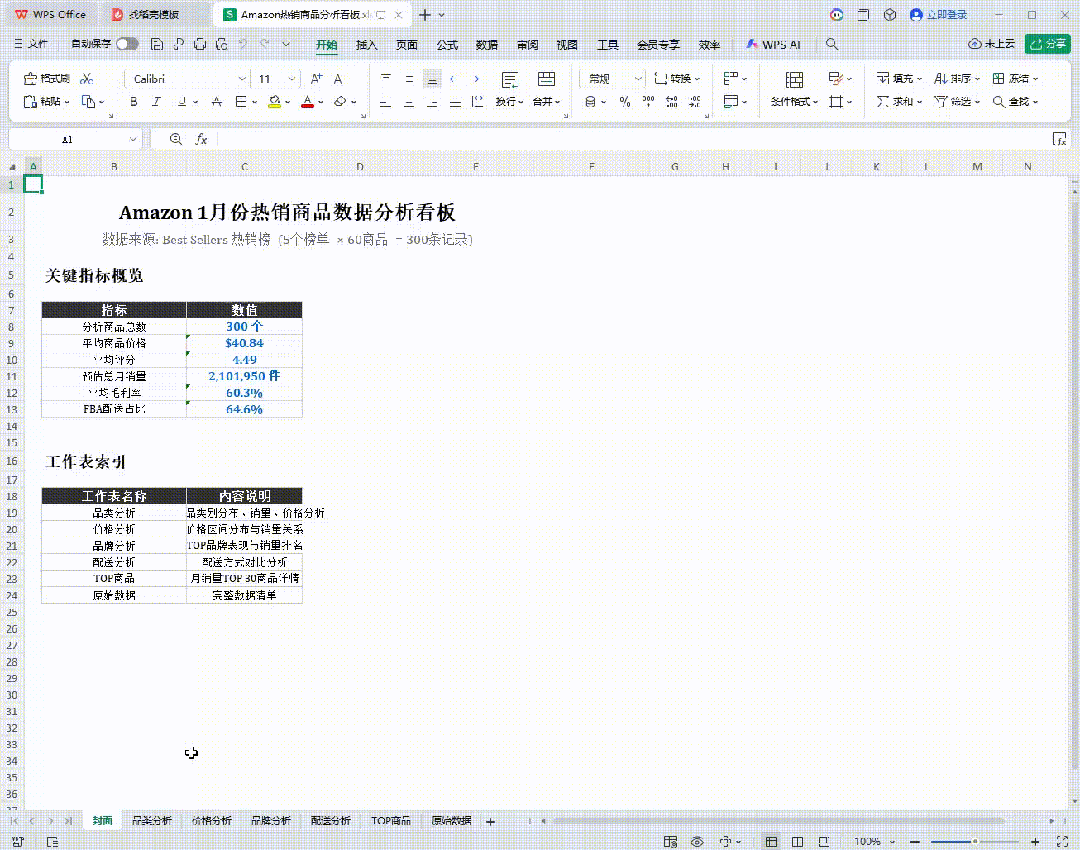Viewport: 1080px width, 850px height.
Task: Toggle Bottom align icon
Action: [x=432, y=79]
